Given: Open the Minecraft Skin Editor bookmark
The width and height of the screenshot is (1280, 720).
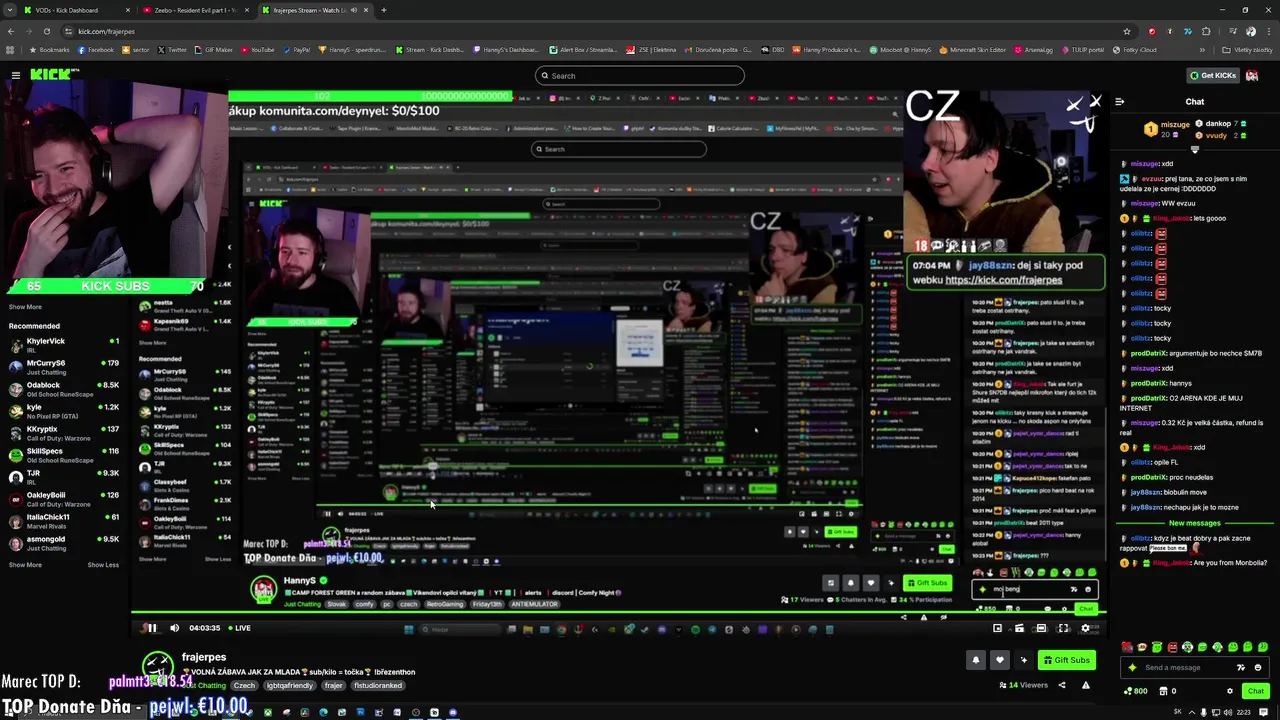Looking at the screenshot, I should point(973,49).
